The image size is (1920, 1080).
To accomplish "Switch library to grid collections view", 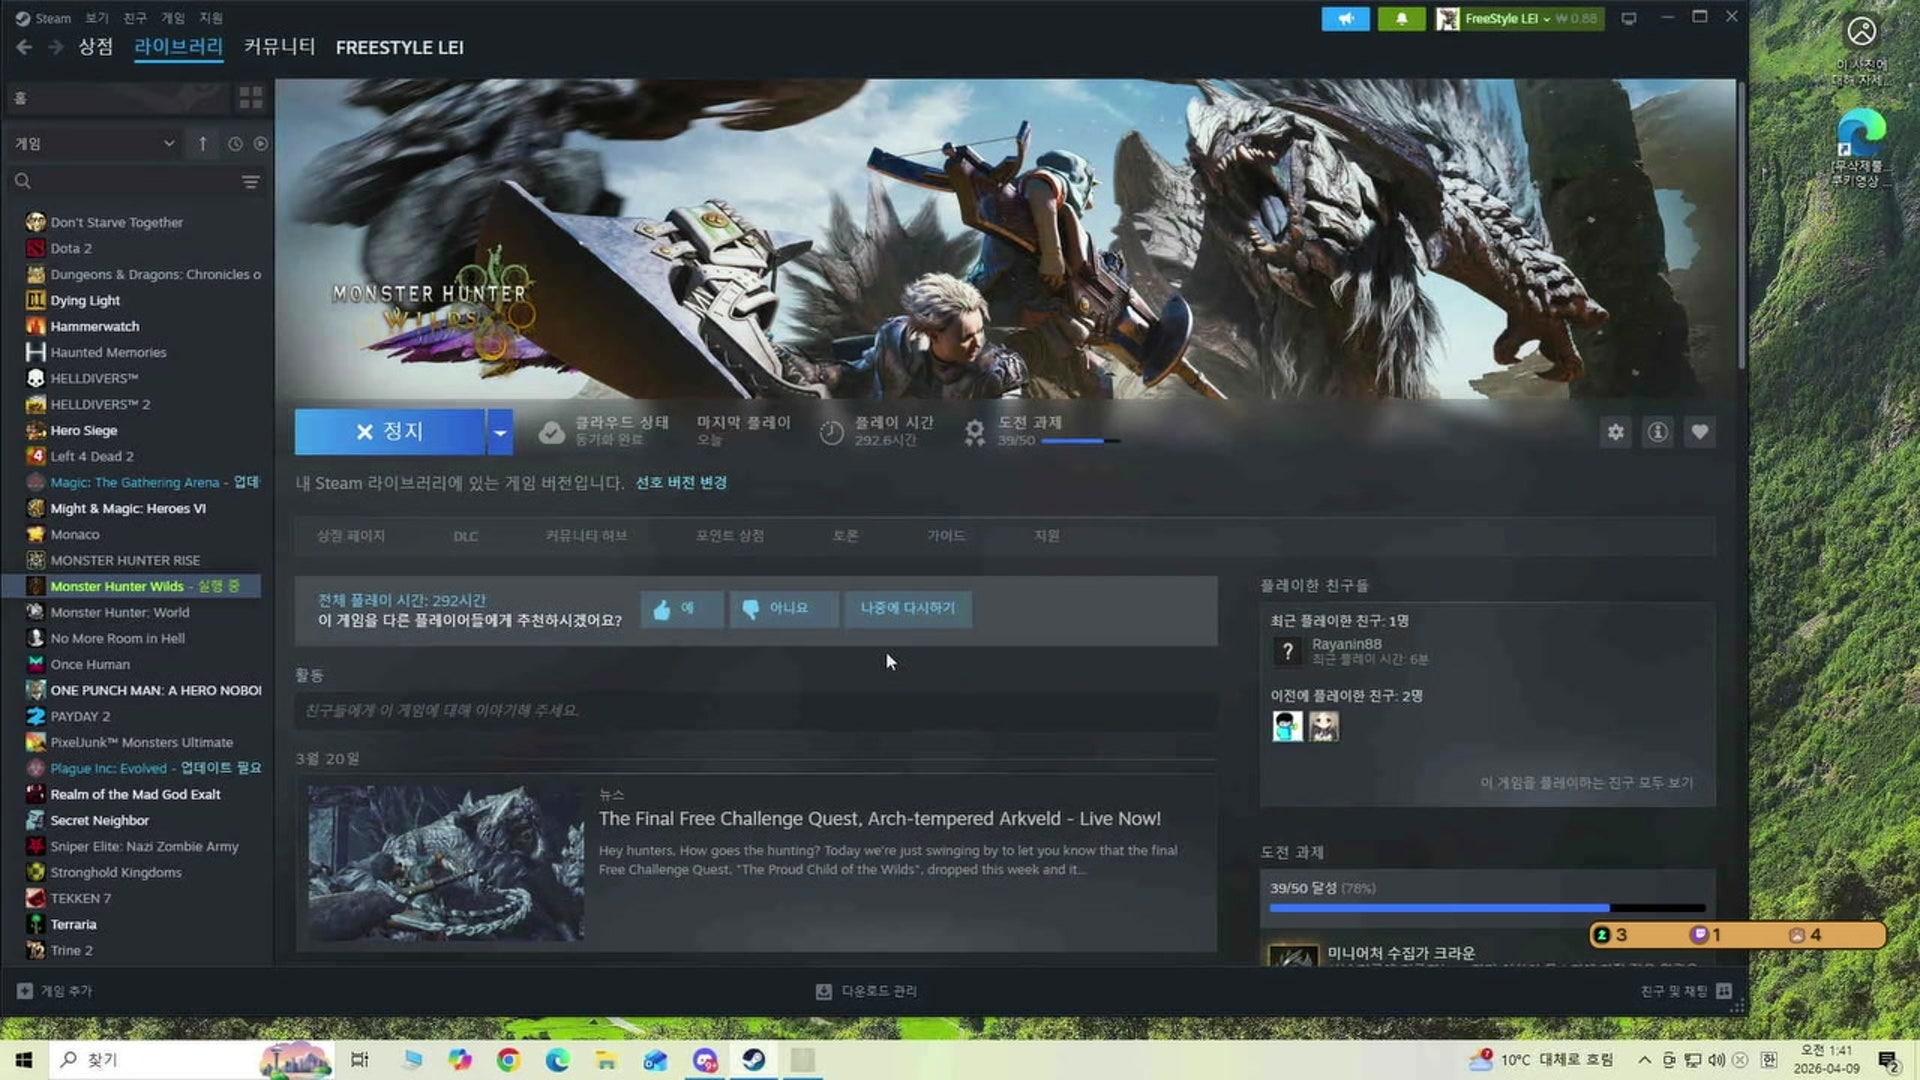I will [250, 97].
